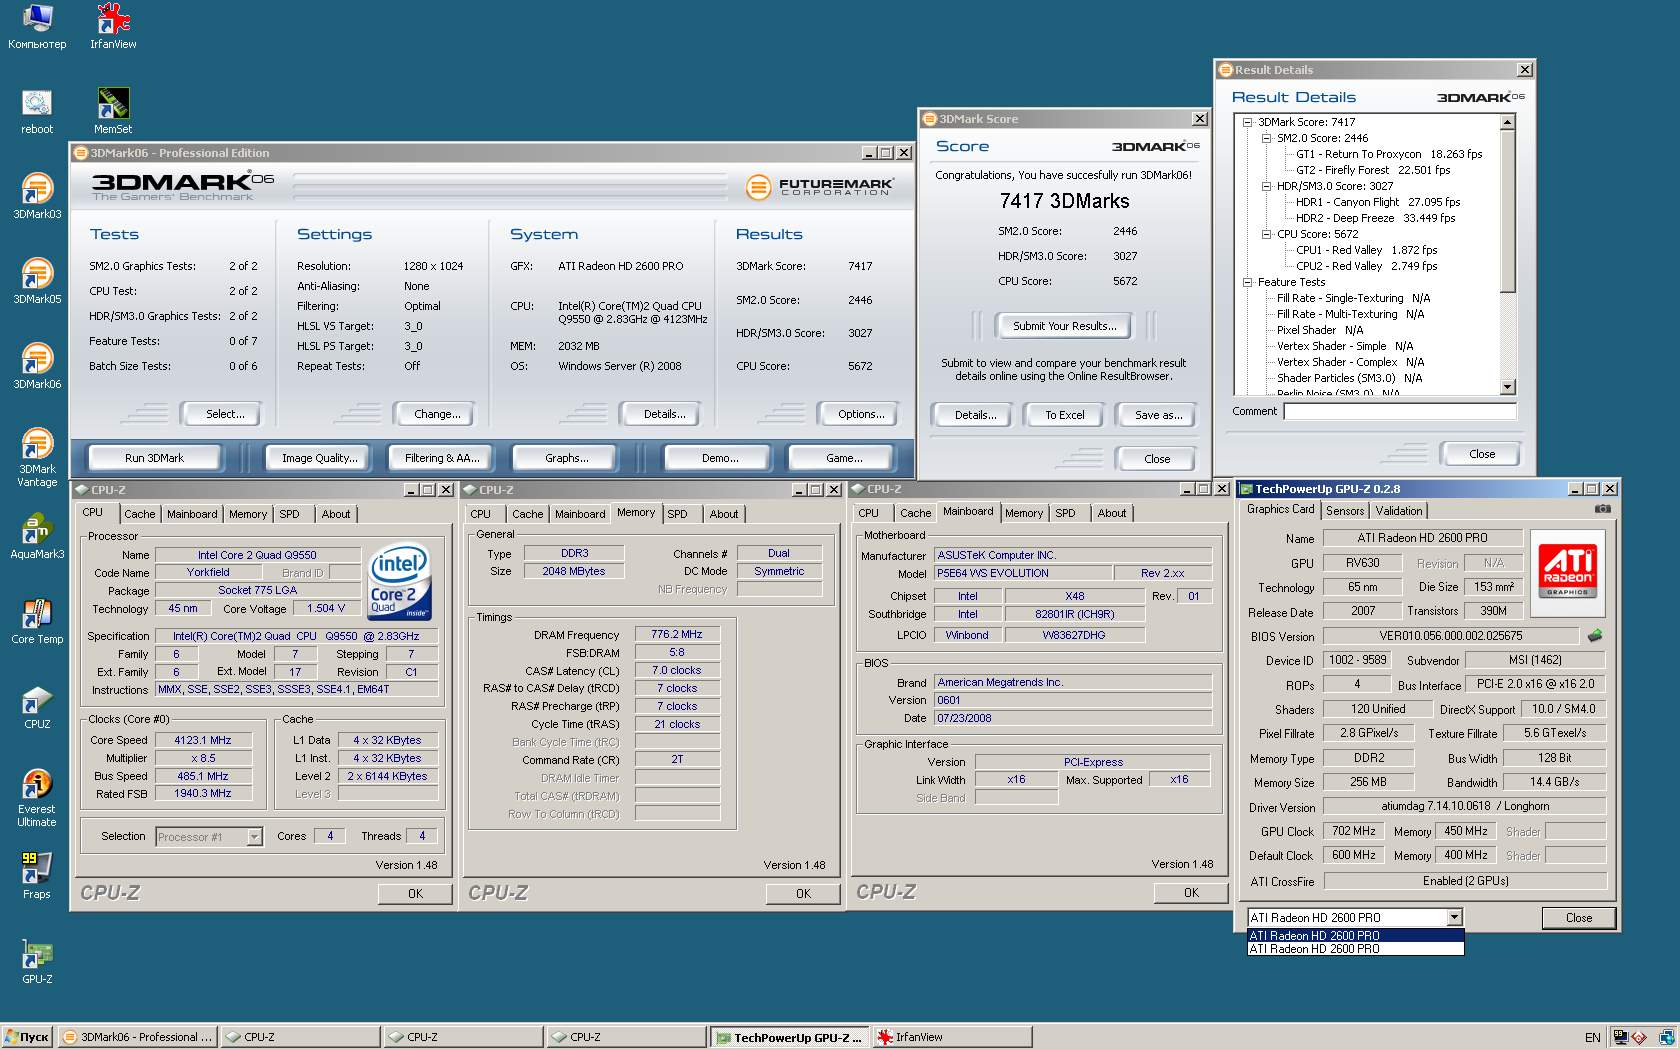Open Image Quality settings button

(319, 458)
